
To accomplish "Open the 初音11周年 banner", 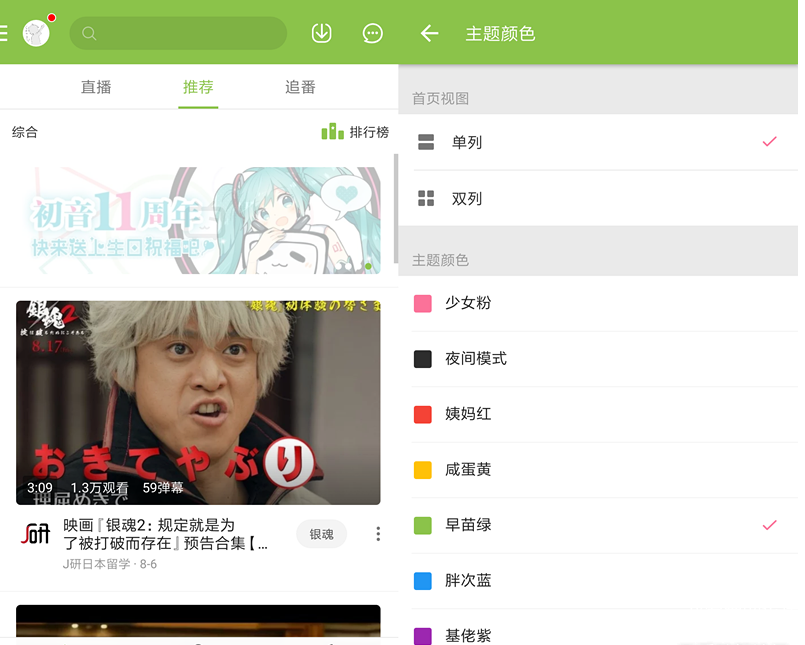I will [198, 220].
